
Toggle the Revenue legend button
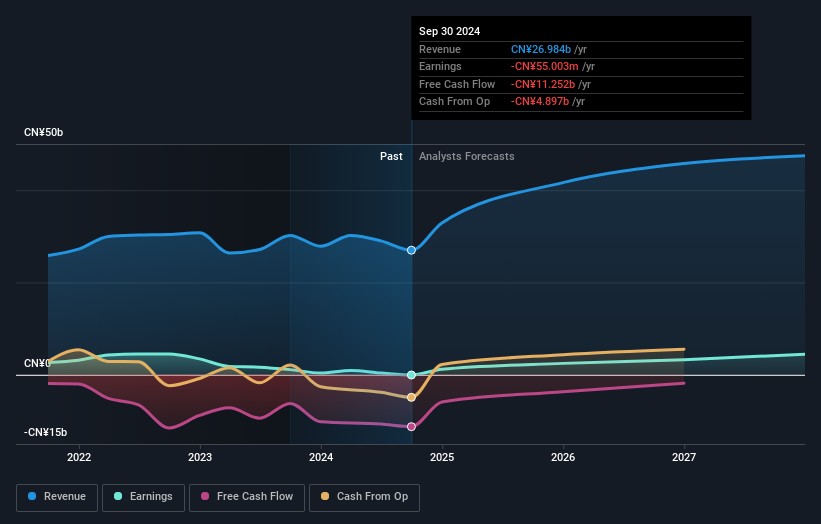(x=57, y=497)
